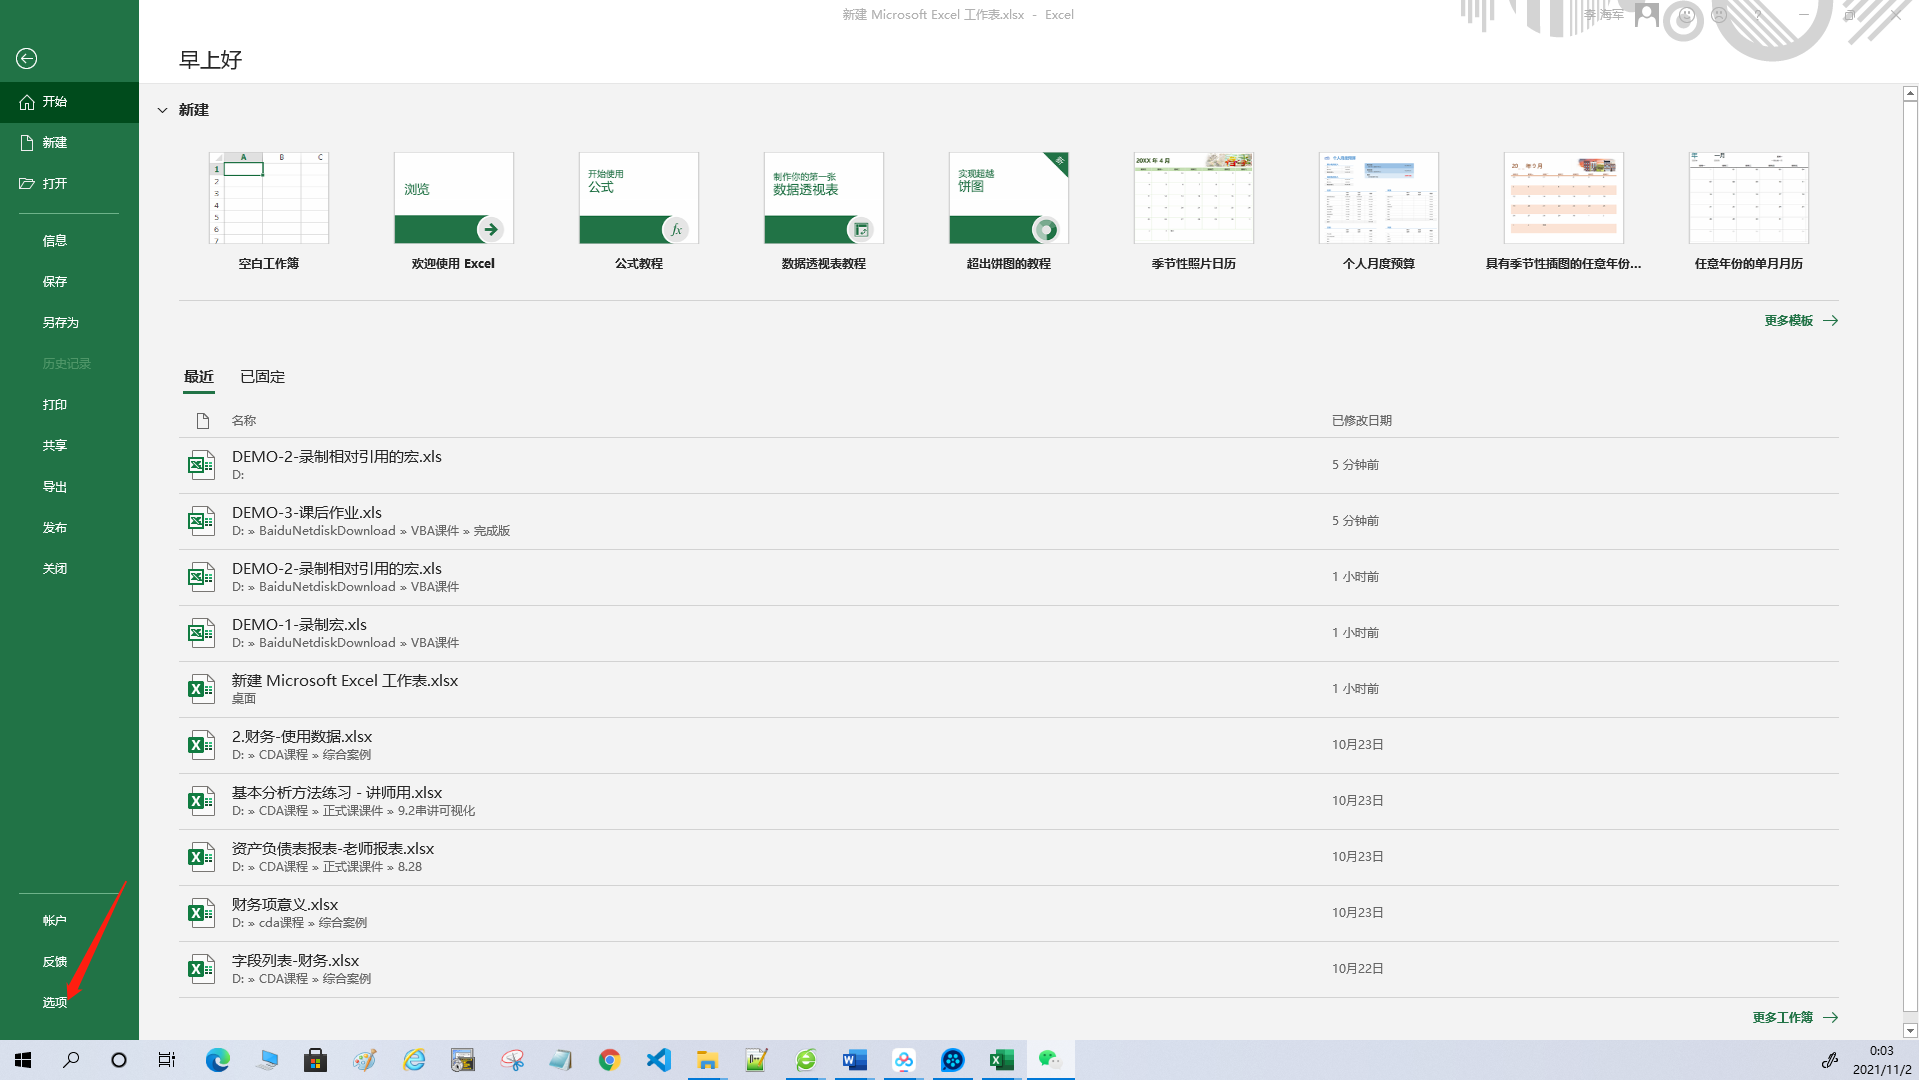
Task: Click the file icon beside DEMO-3-课后作业.xls
Action: click(201, 522)
